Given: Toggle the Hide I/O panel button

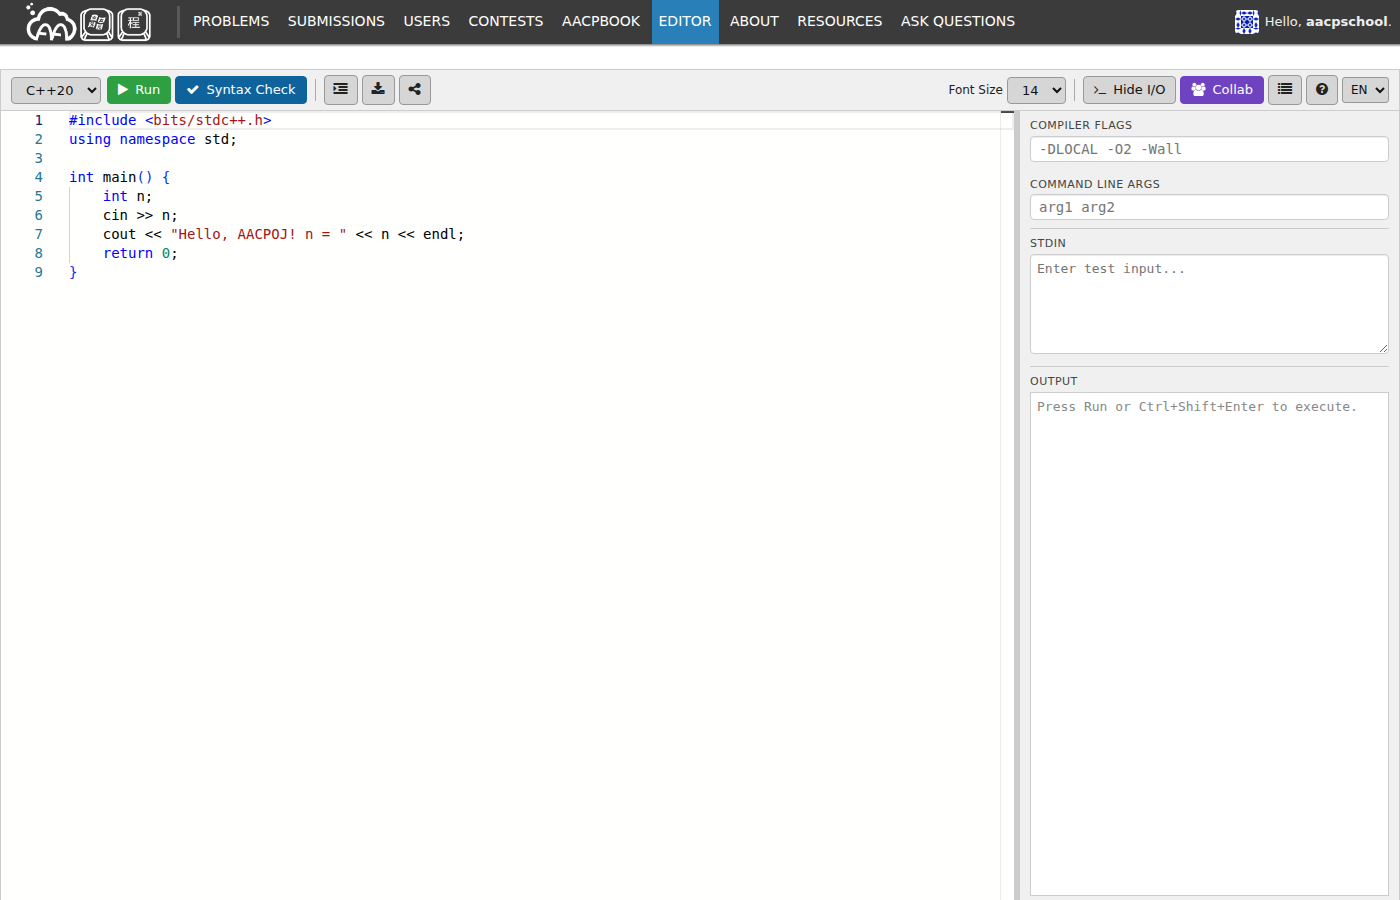Looking at the screenshot, I should [1129, 90].
